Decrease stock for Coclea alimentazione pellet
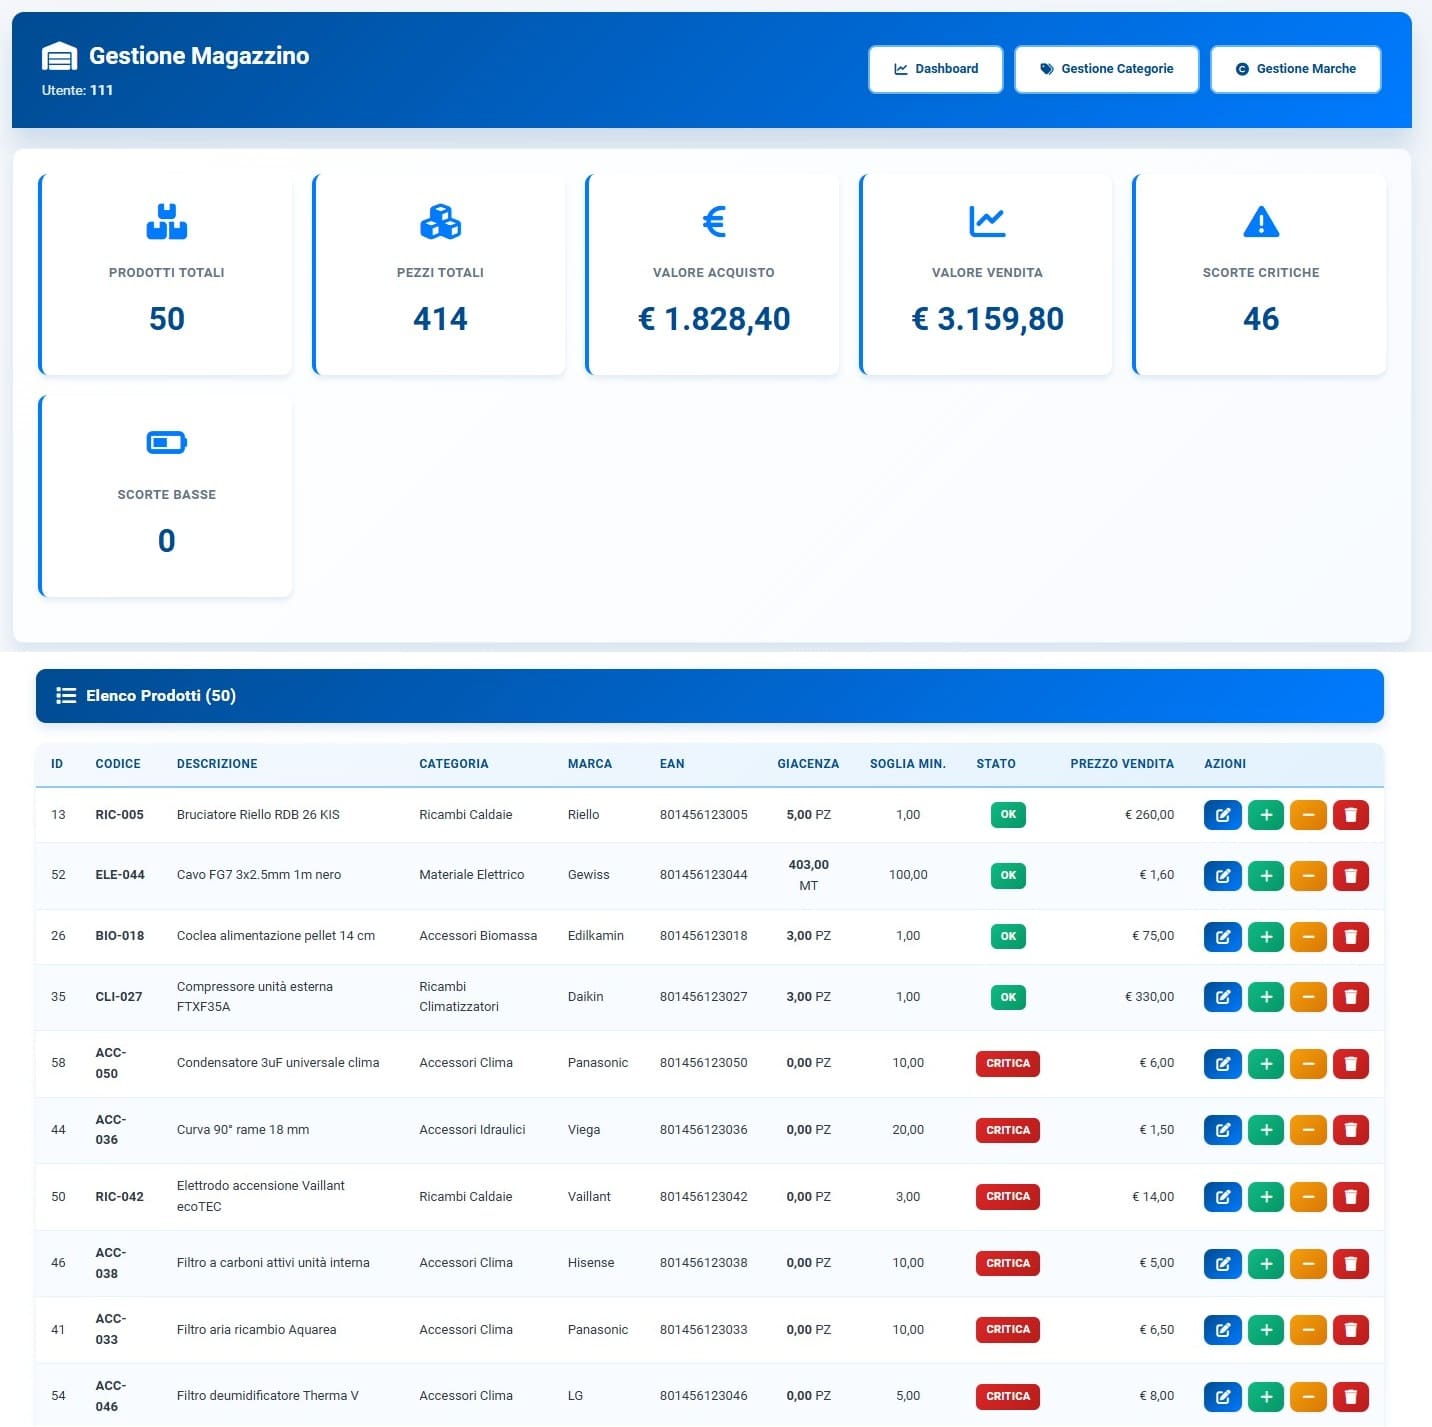 [x=1308, y=937]
